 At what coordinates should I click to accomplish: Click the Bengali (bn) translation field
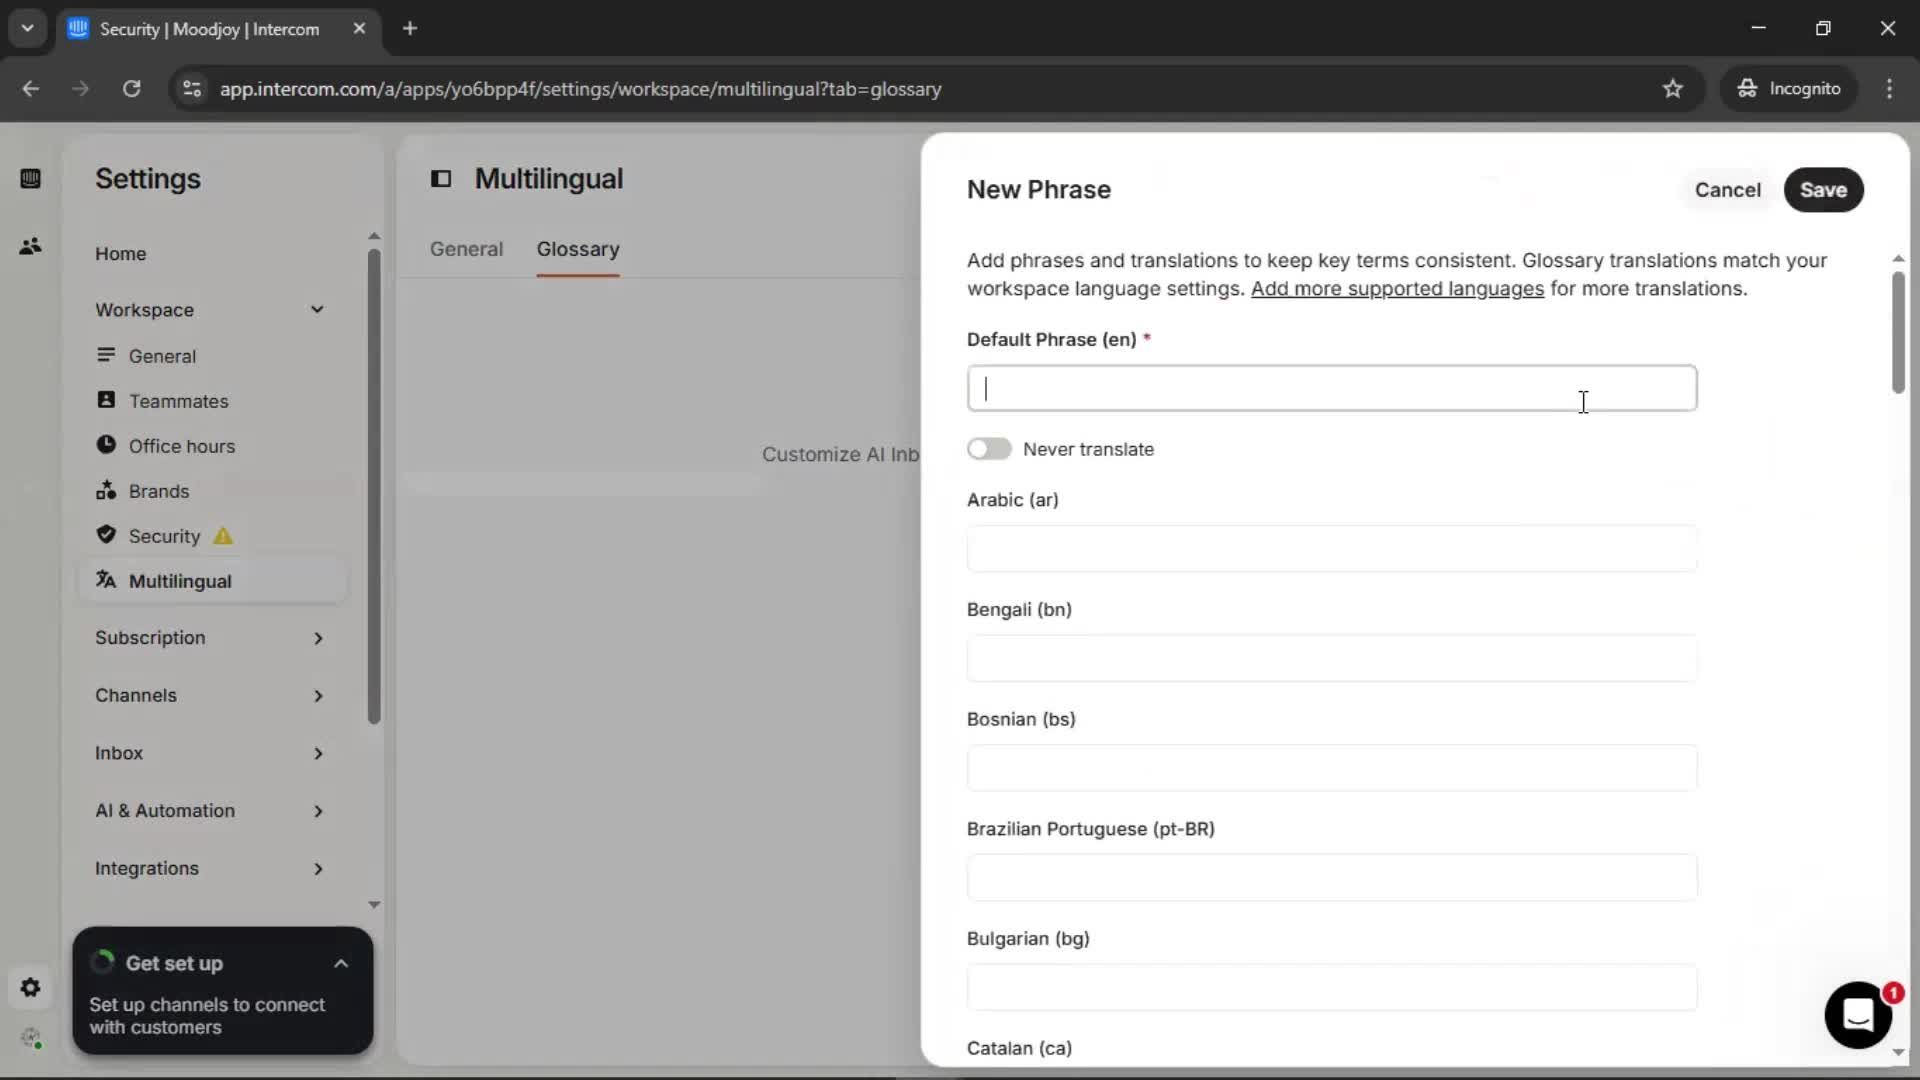[x=1331, y=658]
